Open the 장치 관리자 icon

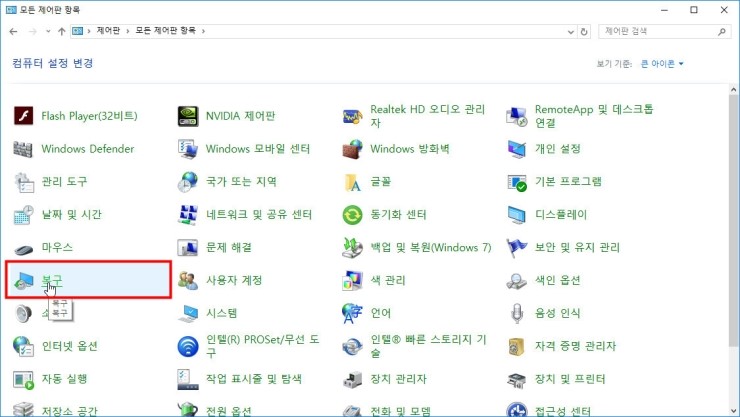(352, 379)
